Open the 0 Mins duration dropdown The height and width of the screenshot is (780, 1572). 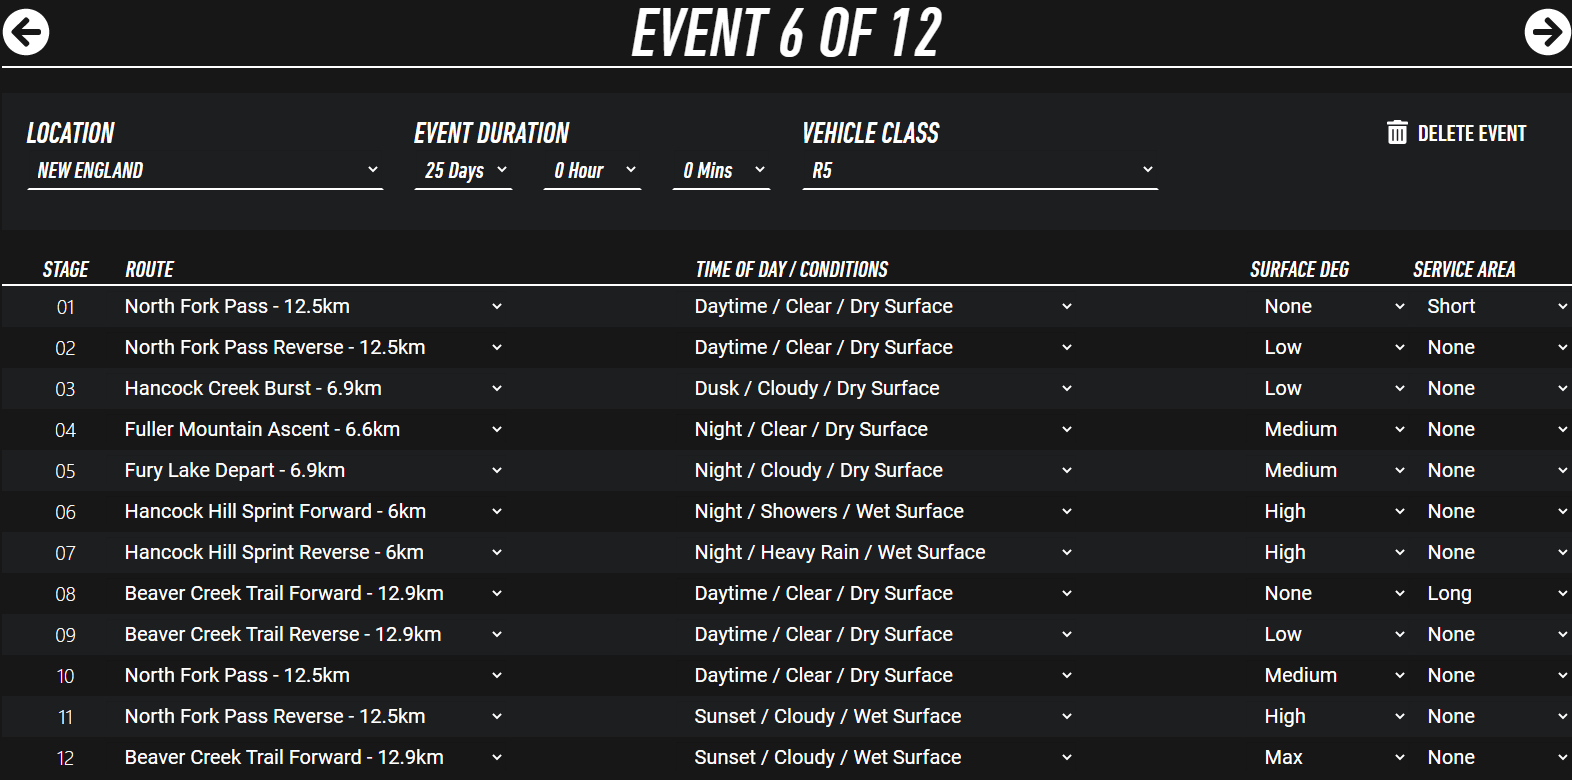pyautogui.click(x=721, y=171)
